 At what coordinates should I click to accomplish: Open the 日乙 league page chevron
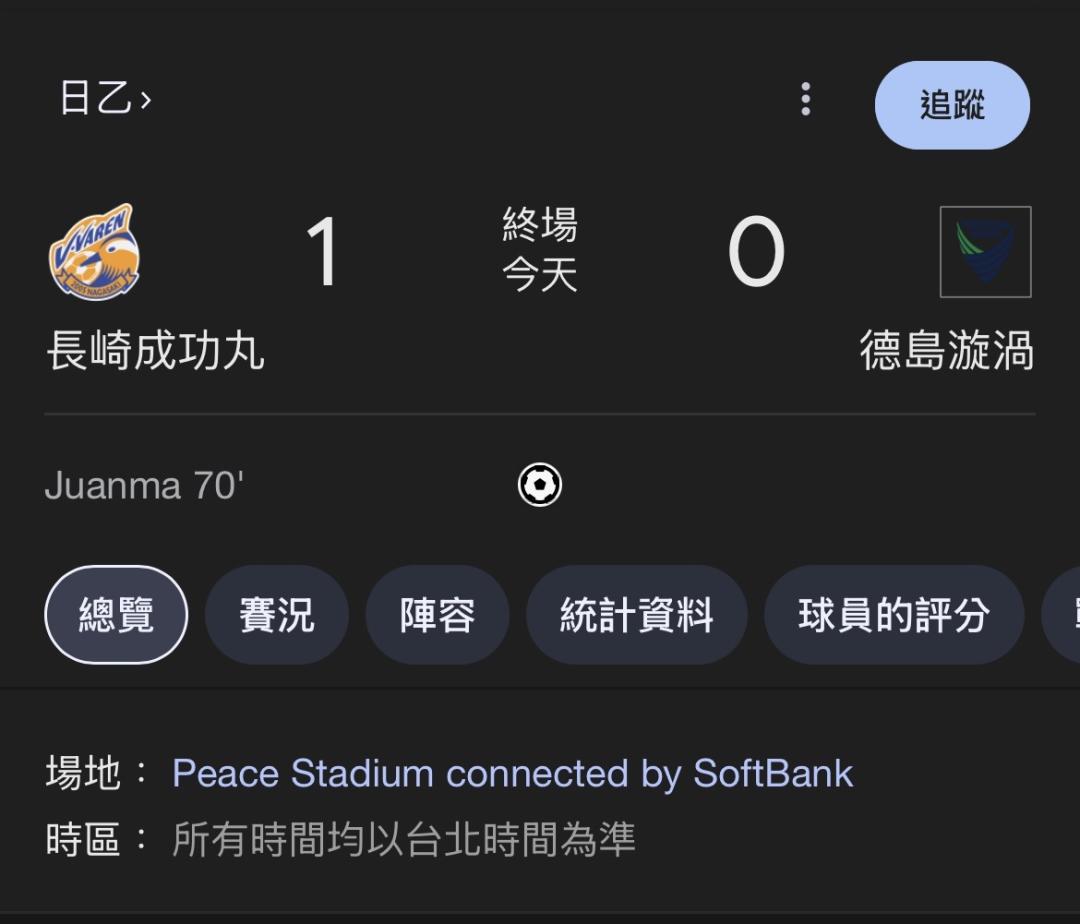point(145,100)
